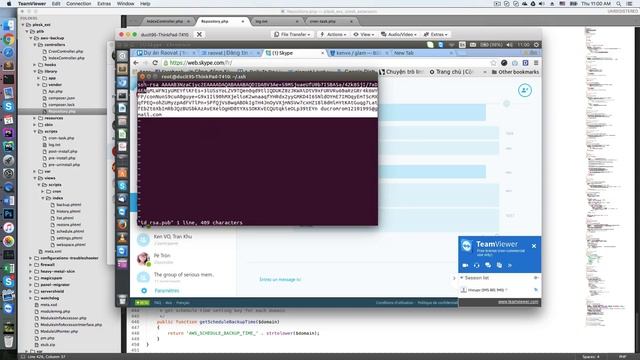
Task: Collapse the Session list section
Action: point(462,278)
